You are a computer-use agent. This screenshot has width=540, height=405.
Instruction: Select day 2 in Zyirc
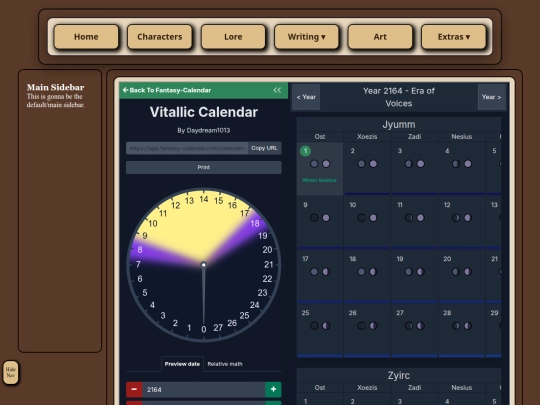(x=353, y=402)
